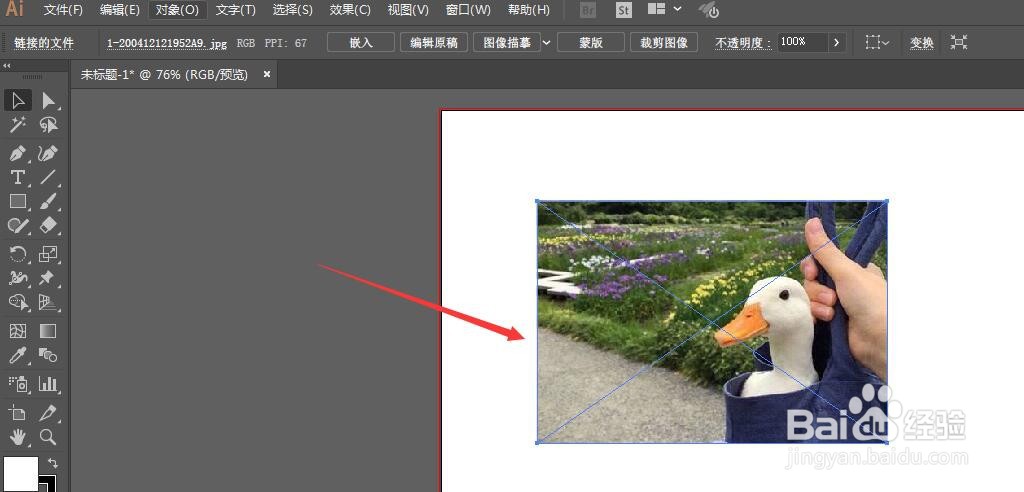Select the Curvature tool
This screenshot has width=1024, height=492.
(48, 154)
